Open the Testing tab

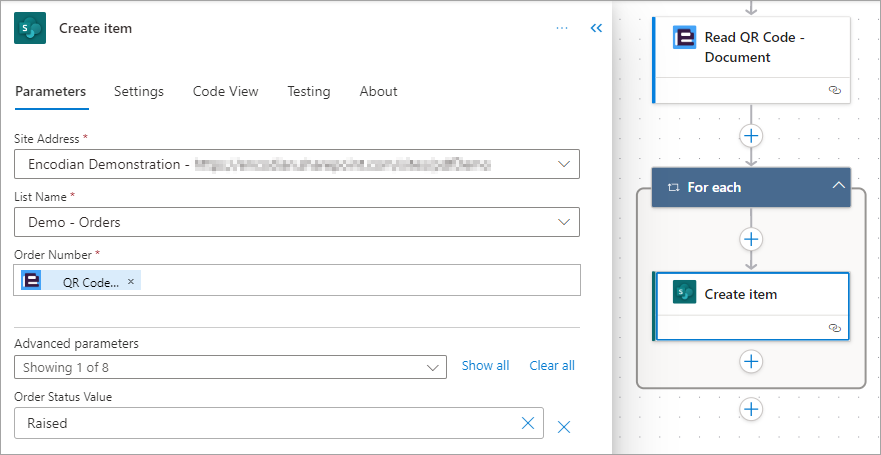pos(308,91)
